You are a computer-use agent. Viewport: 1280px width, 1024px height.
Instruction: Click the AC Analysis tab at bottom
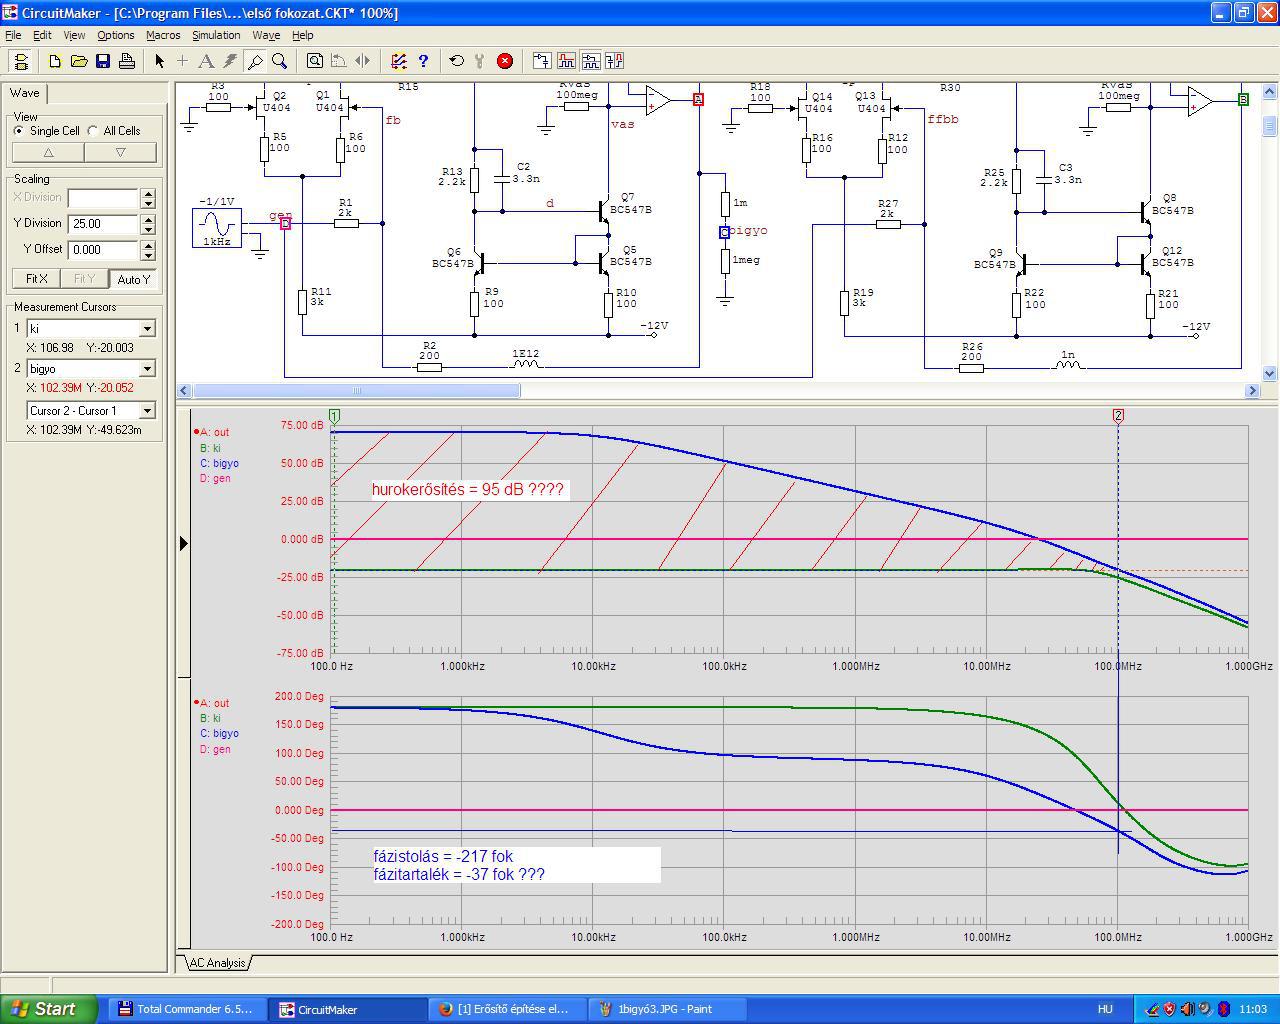[217, 963]
